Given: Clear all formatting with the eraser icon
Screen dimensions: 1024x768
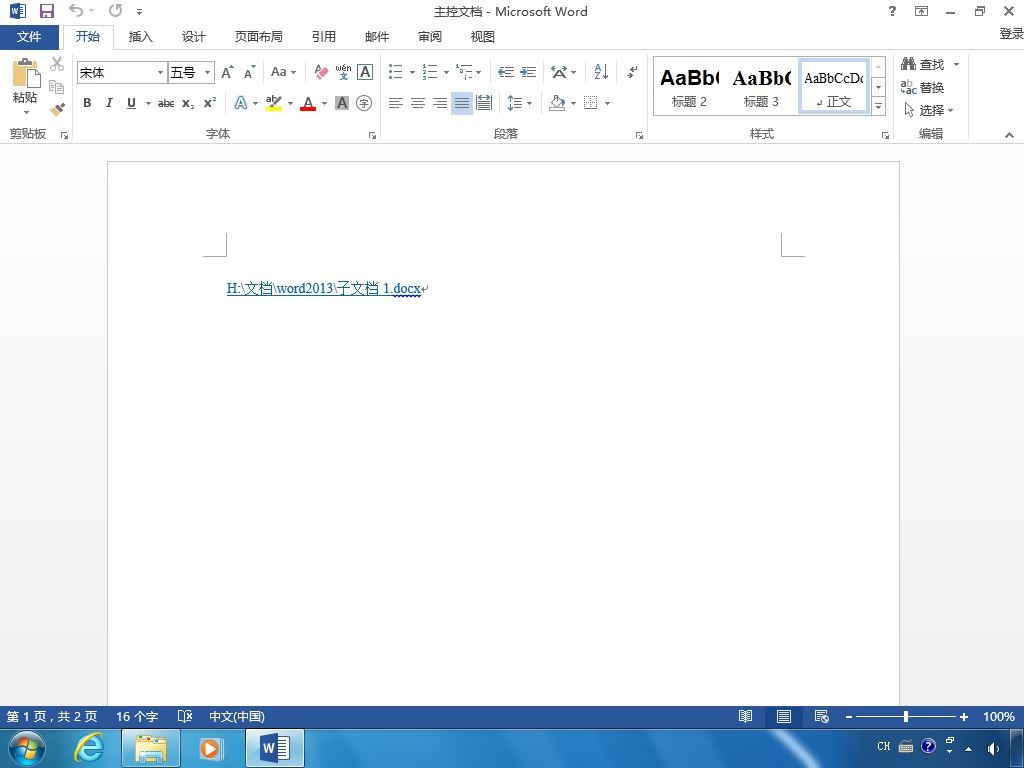Looking at the screenshot, I should click(x=321, y=72).
